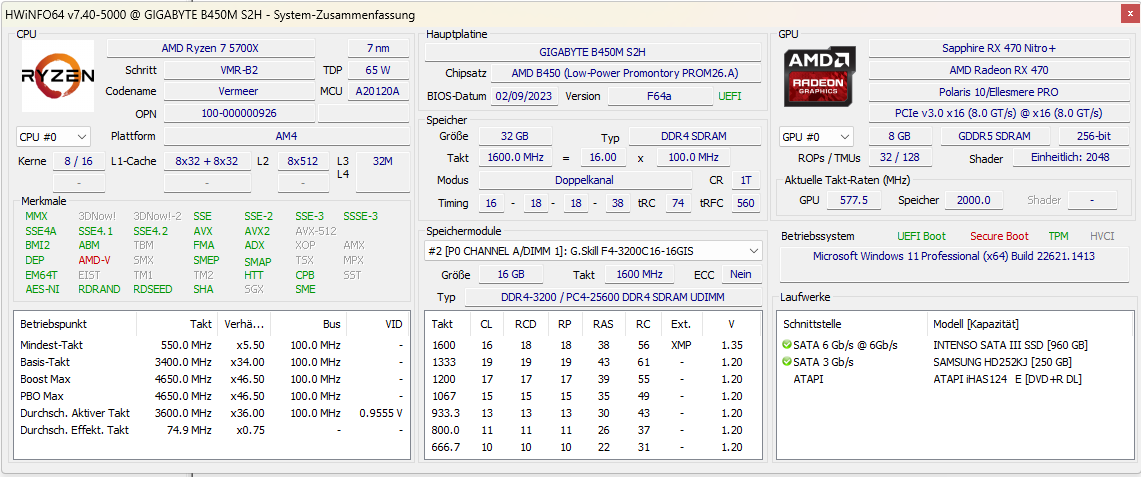The image size is (1141, 477).
Task: Click the AMD B450 chipset field
Action: tap(626, 74)
